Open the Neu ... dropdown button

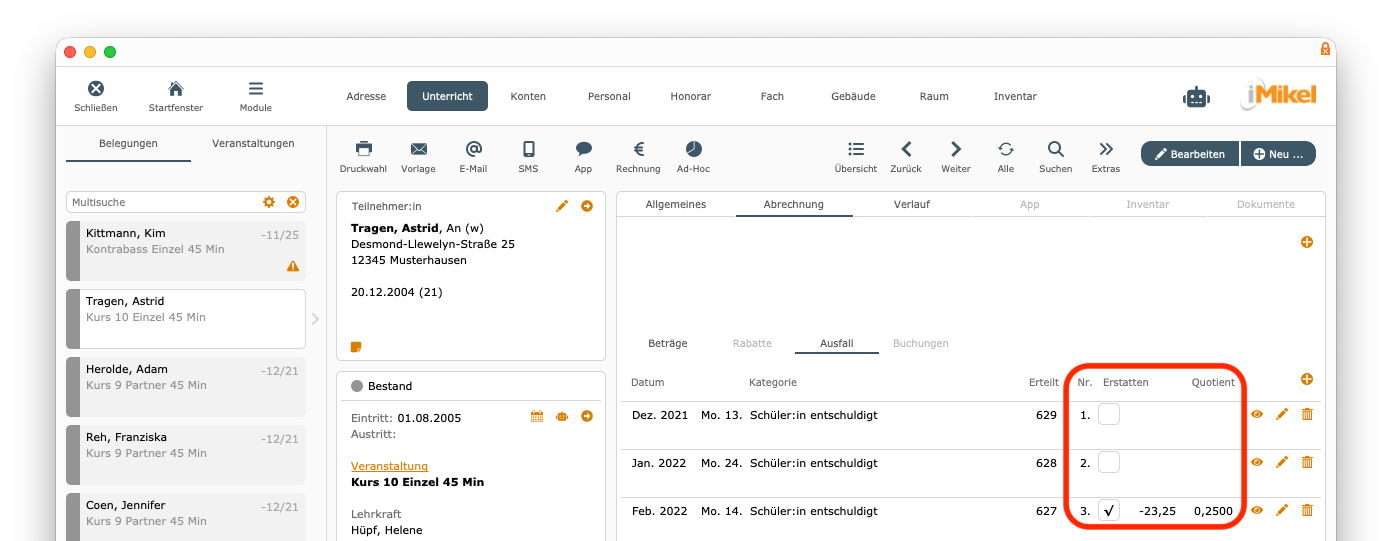1278,154
